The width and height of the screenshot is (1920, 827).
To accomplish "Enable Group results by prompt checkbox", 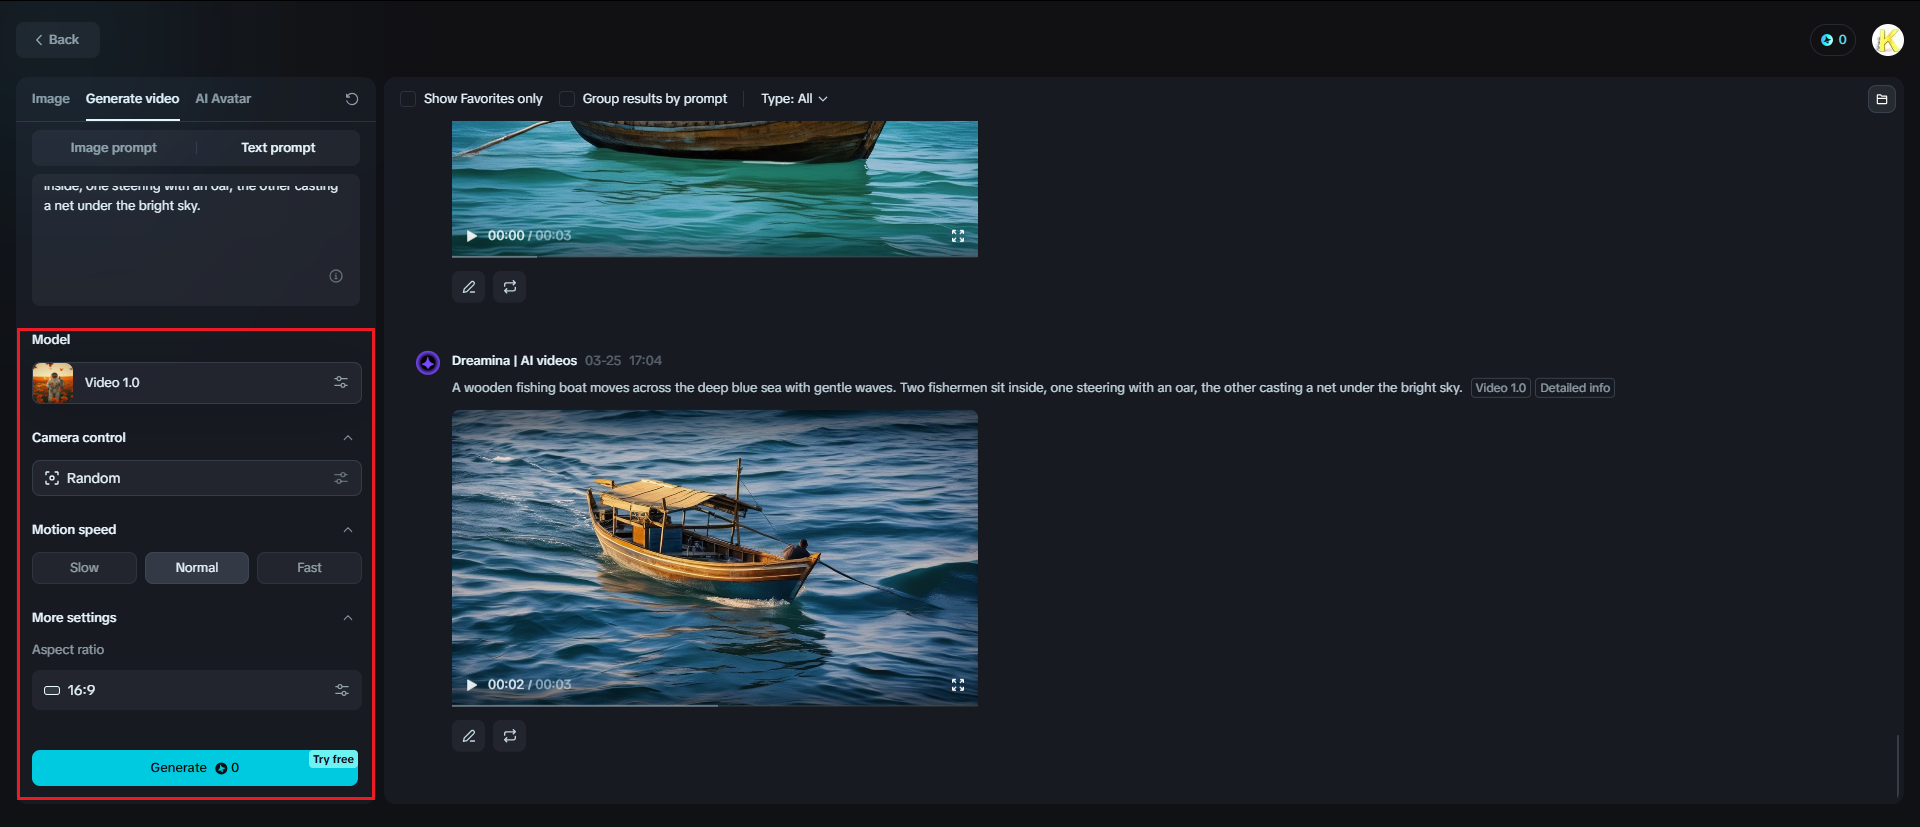I will [x=567, y=99].
